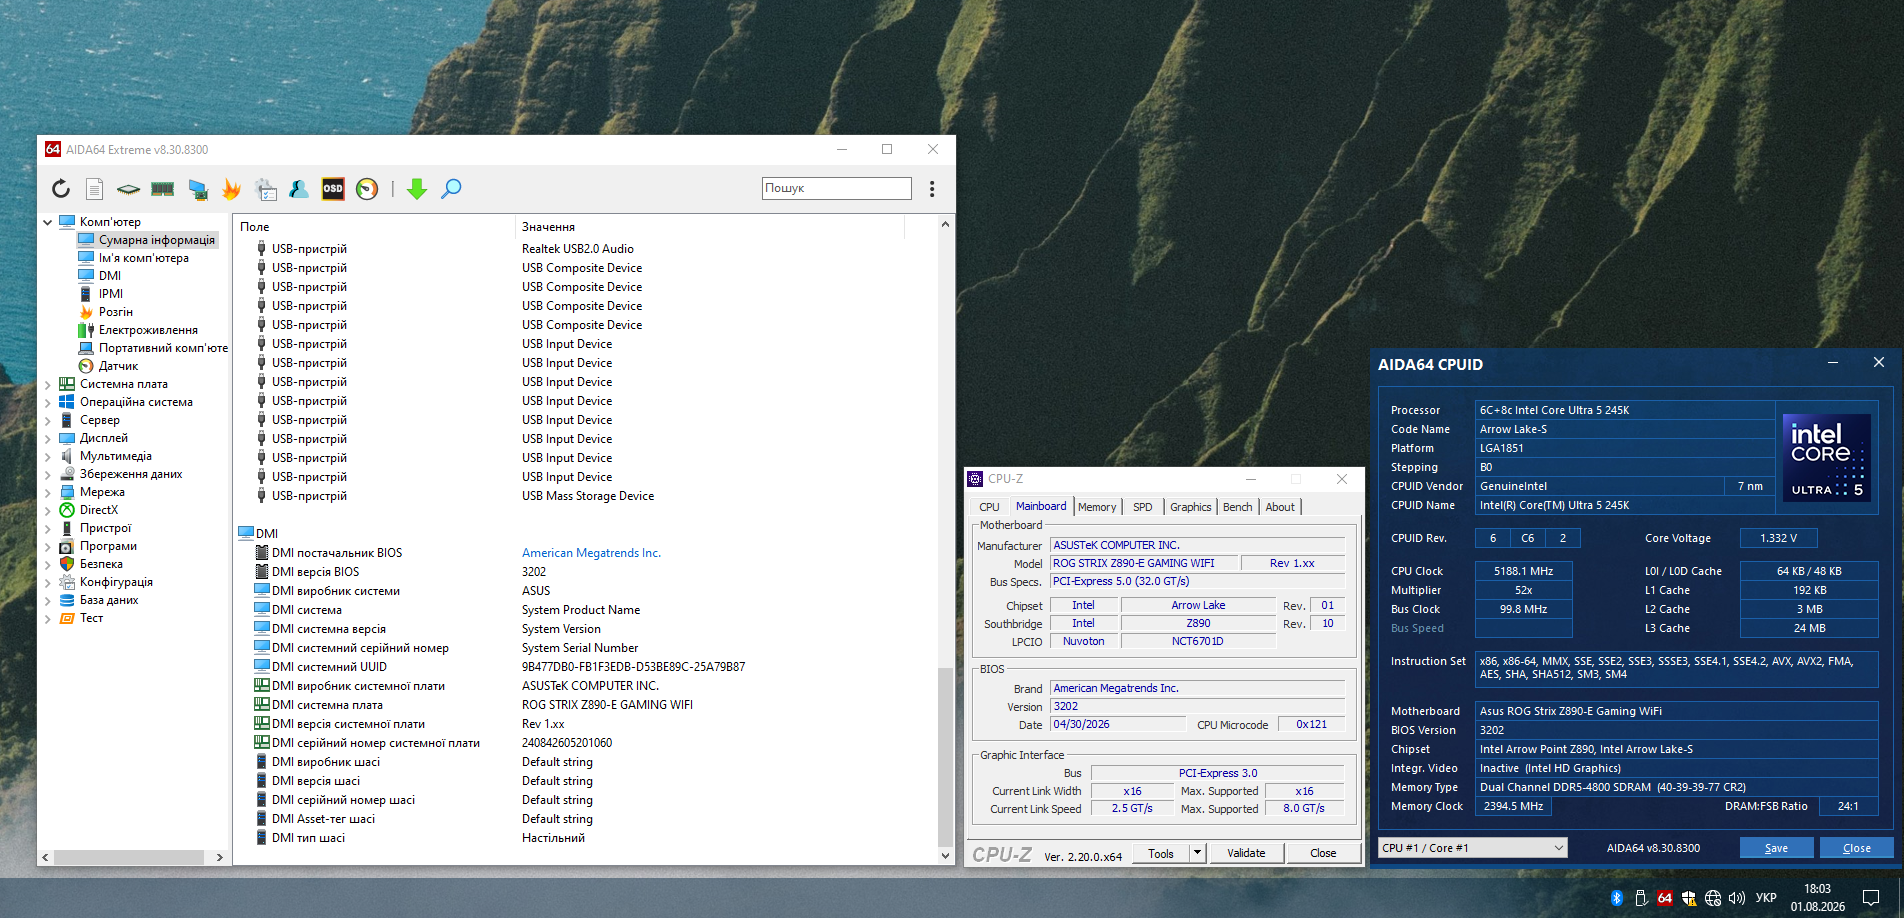Viewport: 1904px width, 918px height.
Task: Expand the Збереження даних tree node
Action: 47,474
